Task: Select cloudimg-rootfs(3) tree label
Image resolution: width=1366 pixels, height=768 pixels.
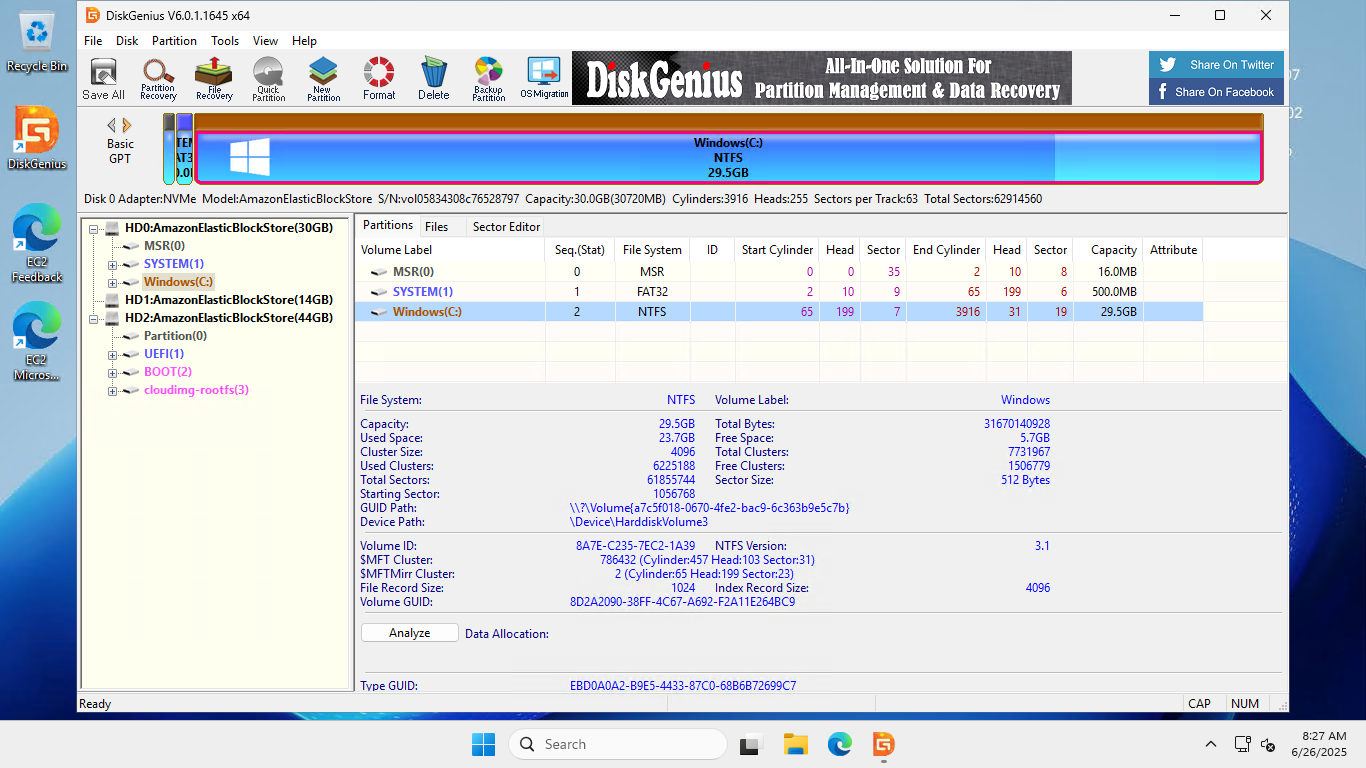Action: (x=196, y=390)
